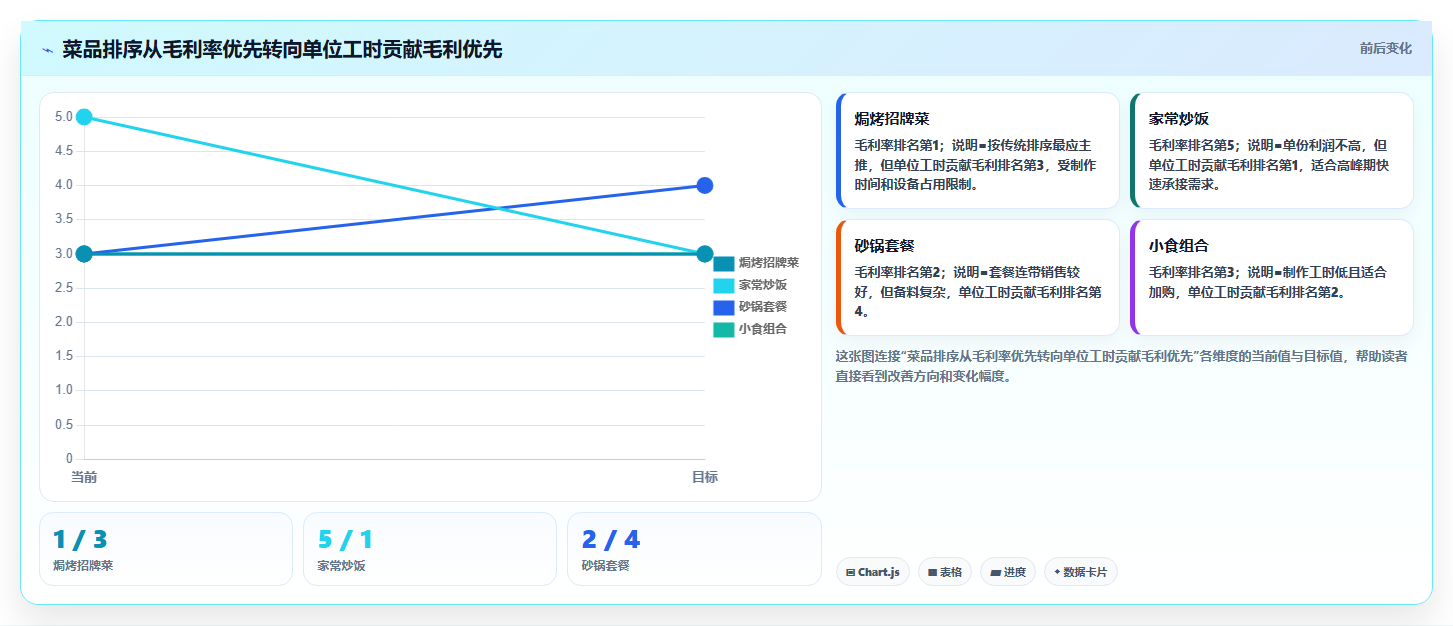Click the 4.5 y-axis tick label
1453x626 pixels.
[64, 151]
